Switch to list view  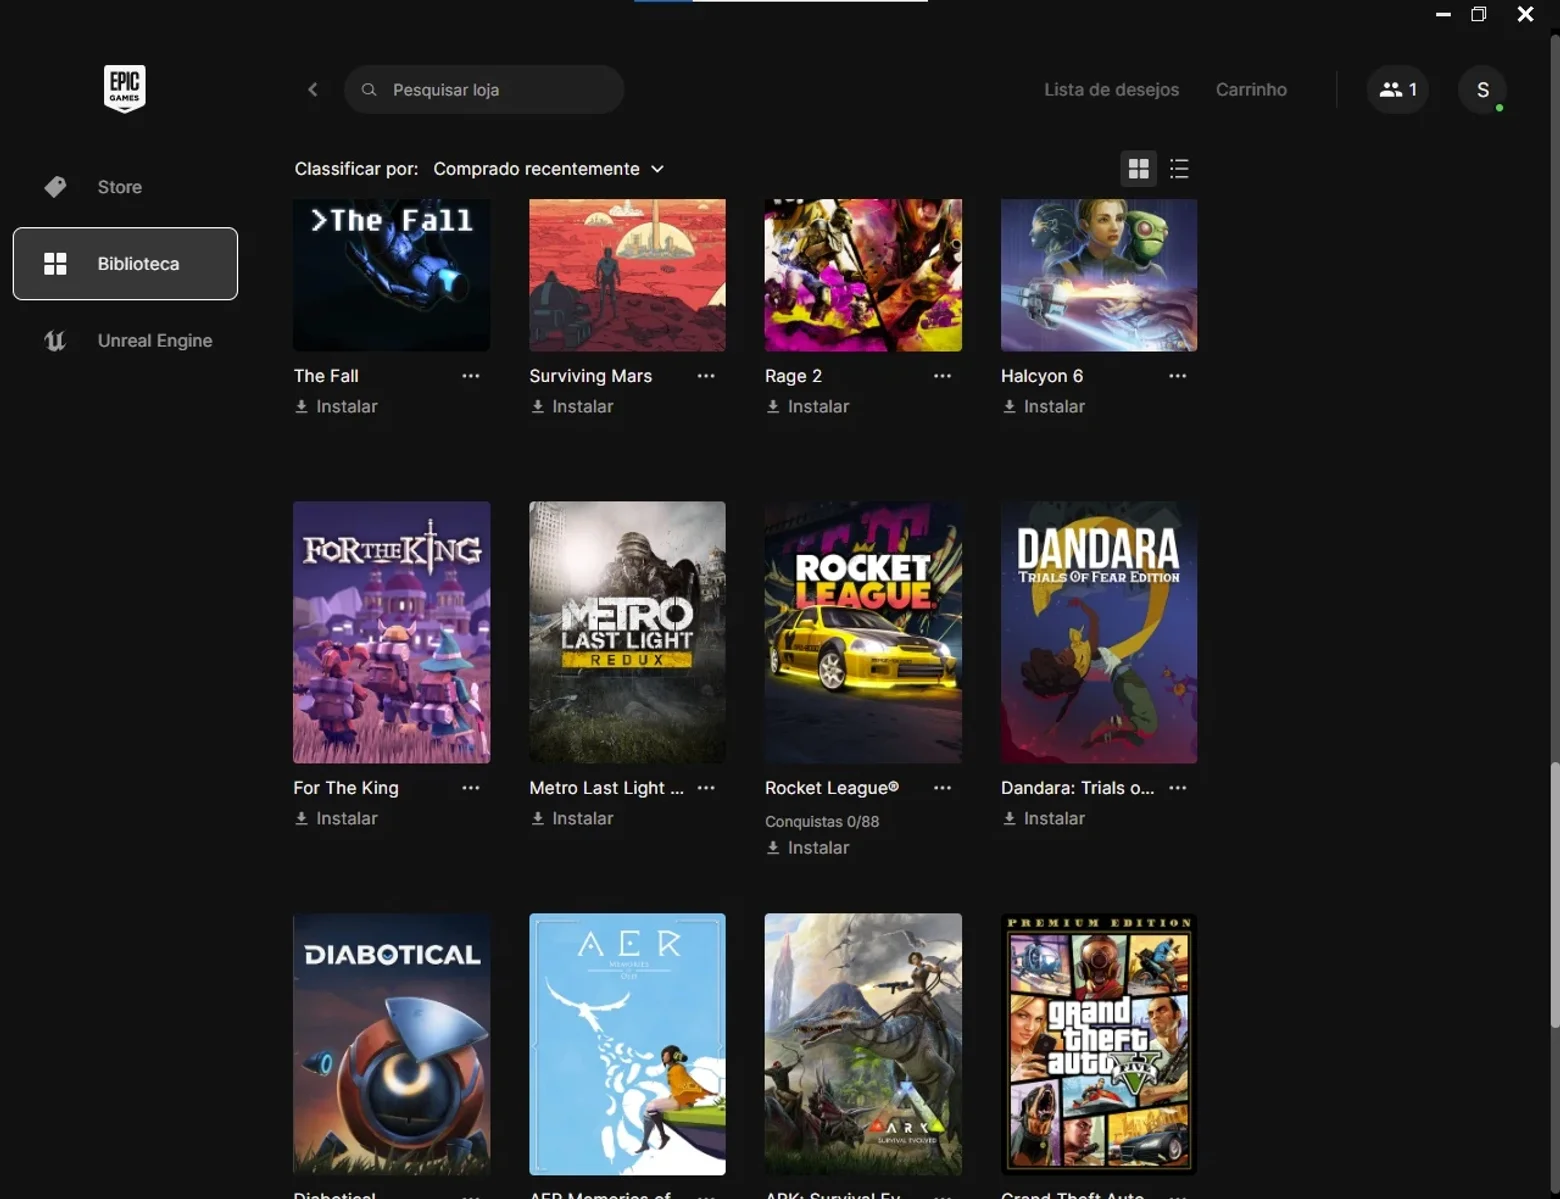pyautogui.click(x=1179, y=169)
